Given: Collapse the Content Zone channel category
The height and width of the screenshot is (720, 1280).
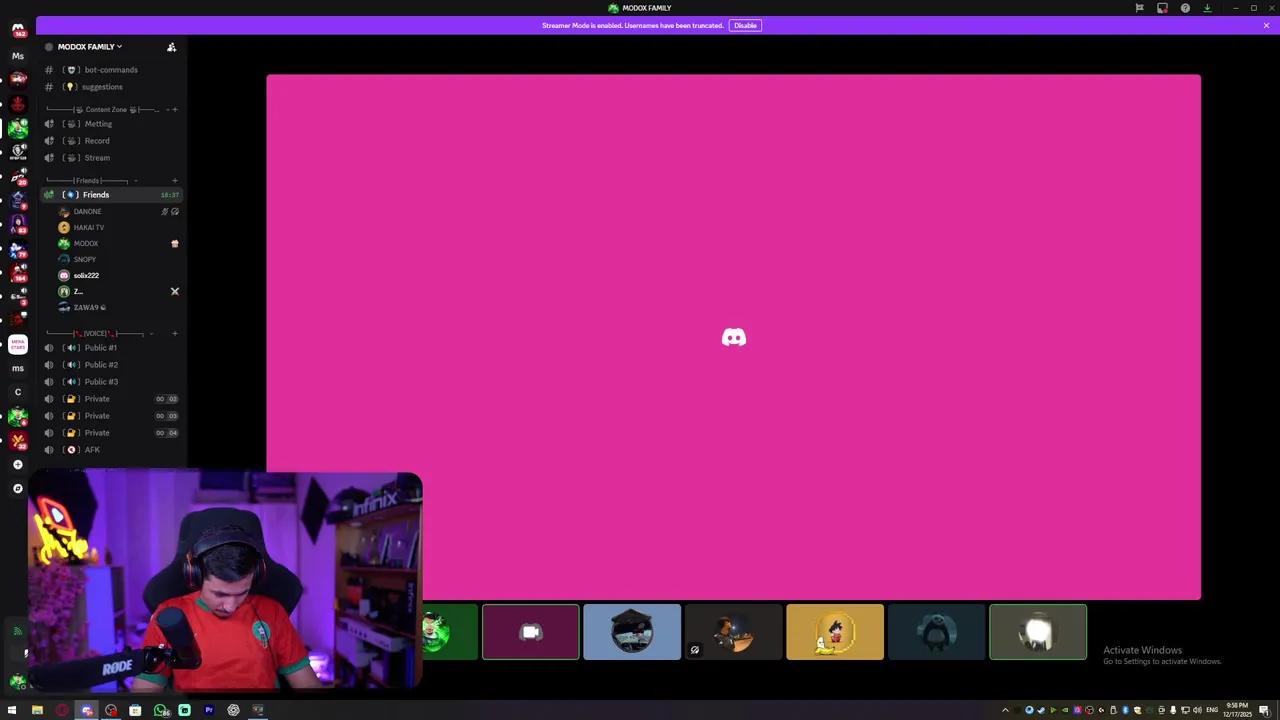Looking at the screenshot, I should click(x=105, y=109).
